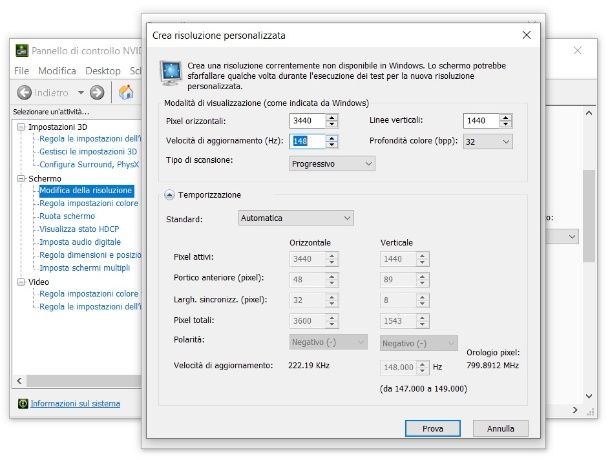Increase Pixel orizzontali with up arrow

(331, 118)
